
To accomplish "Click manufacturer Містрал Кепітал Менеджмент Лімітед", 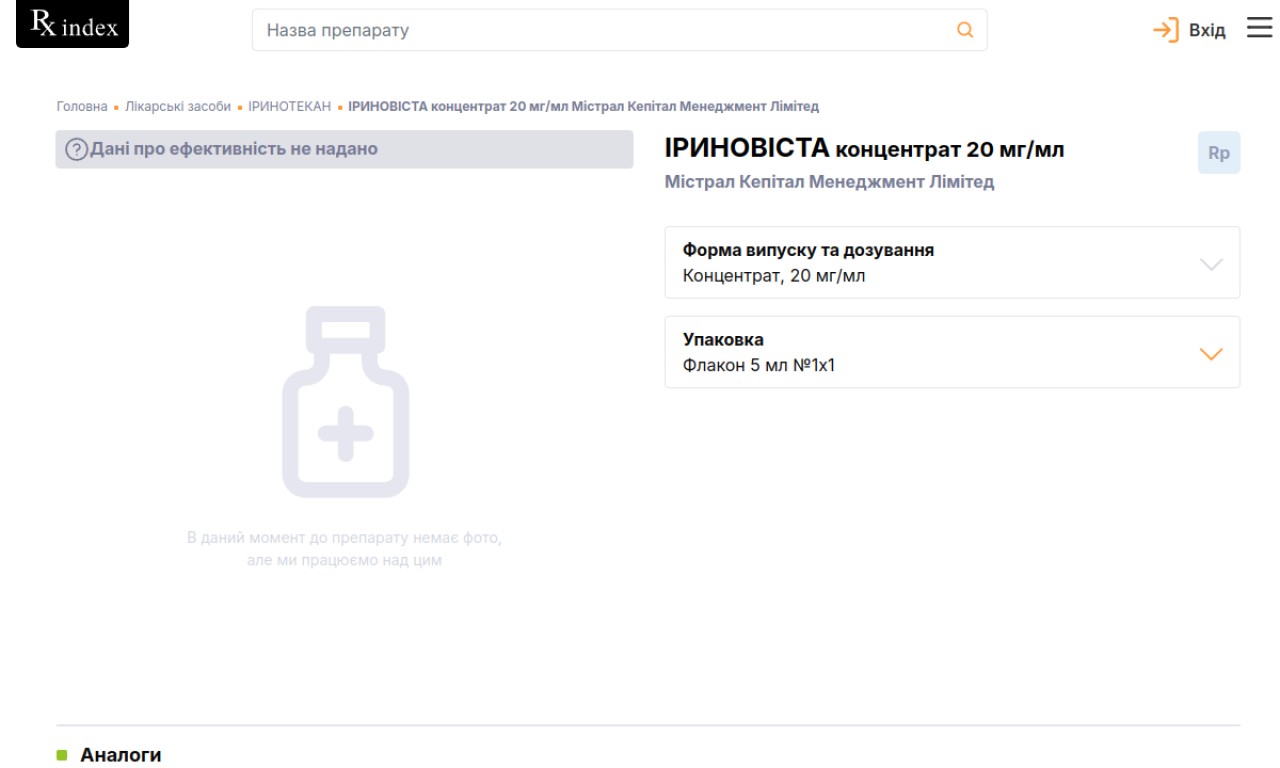I will (829, 183).
